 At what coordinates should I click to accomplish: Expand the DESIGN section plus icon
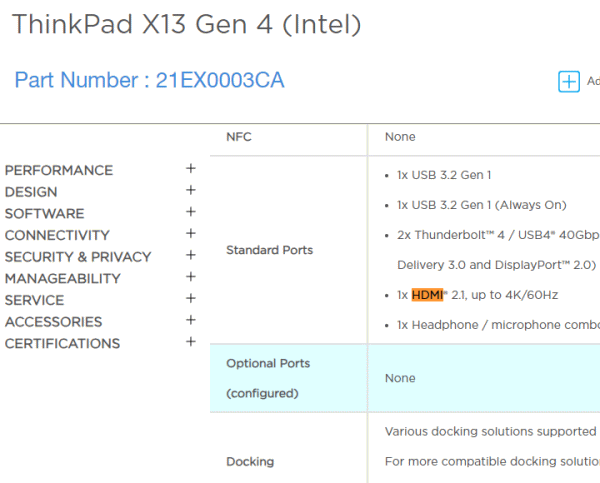coord(191,190)
